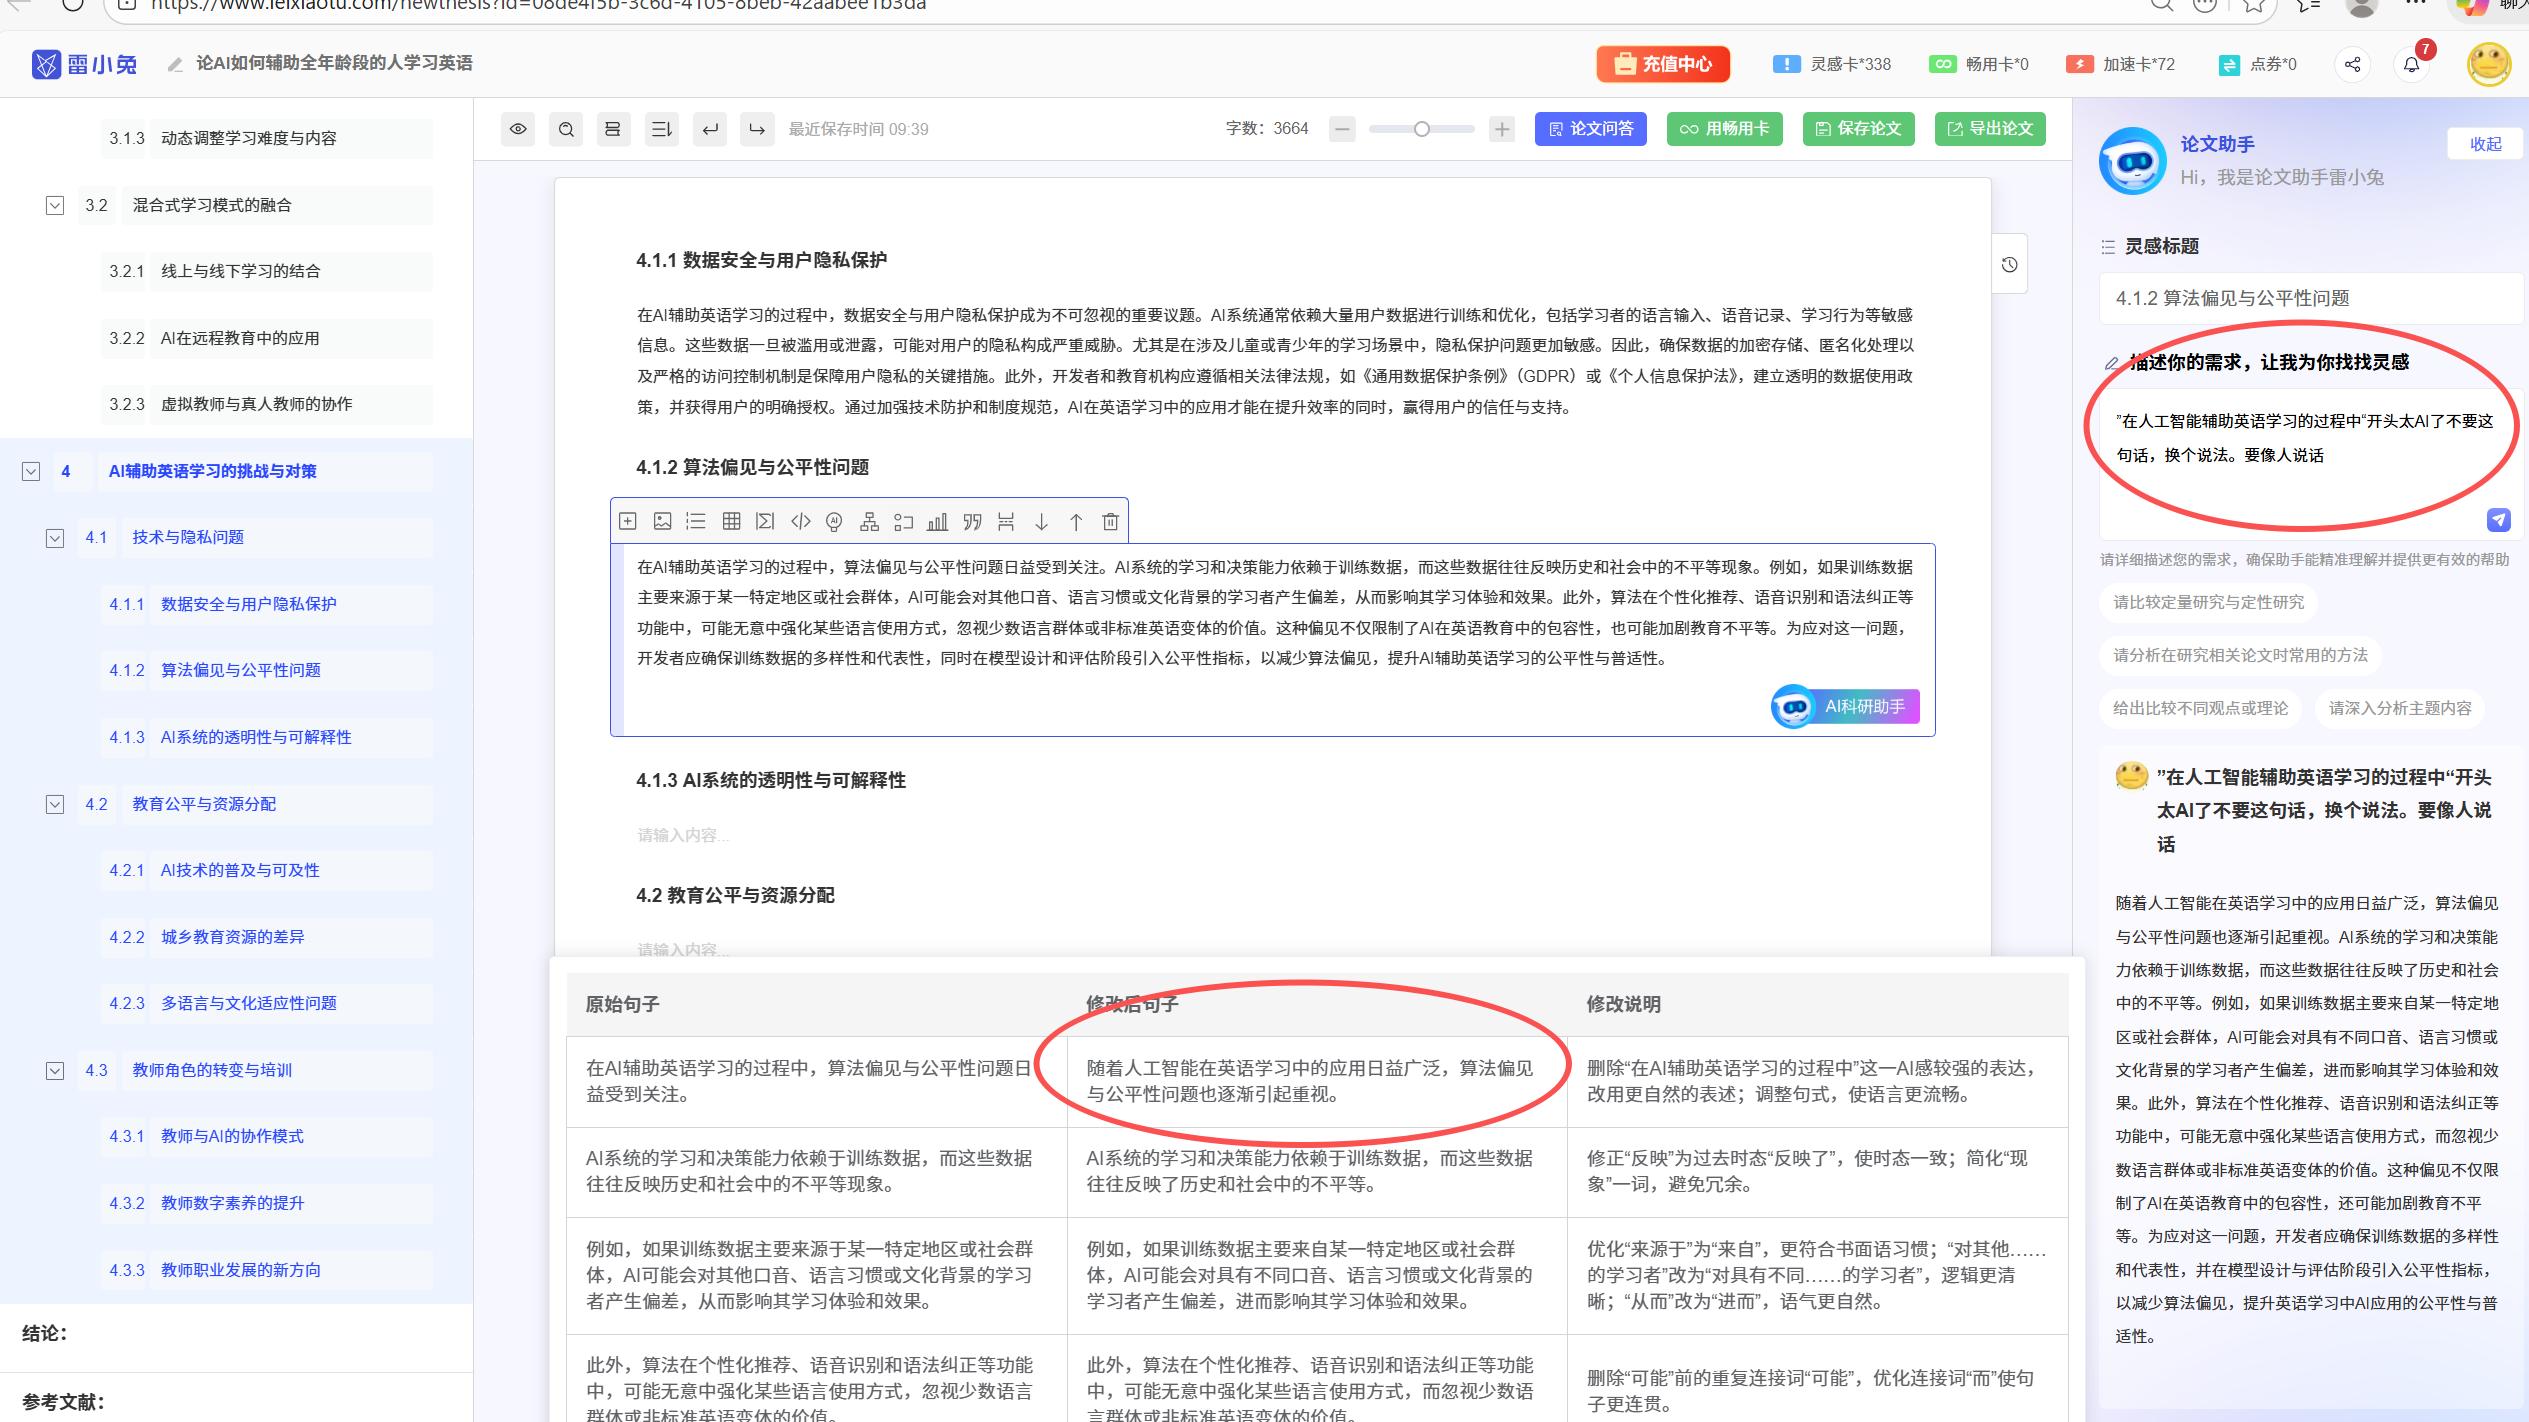2529x1422 pixels.
Task: Insert a table using the table icon
Action: click(x=732, y=521)
